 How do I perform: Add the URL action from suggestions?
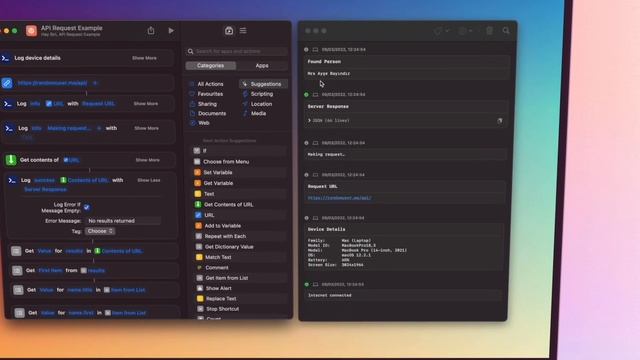[x=240, y=215]
